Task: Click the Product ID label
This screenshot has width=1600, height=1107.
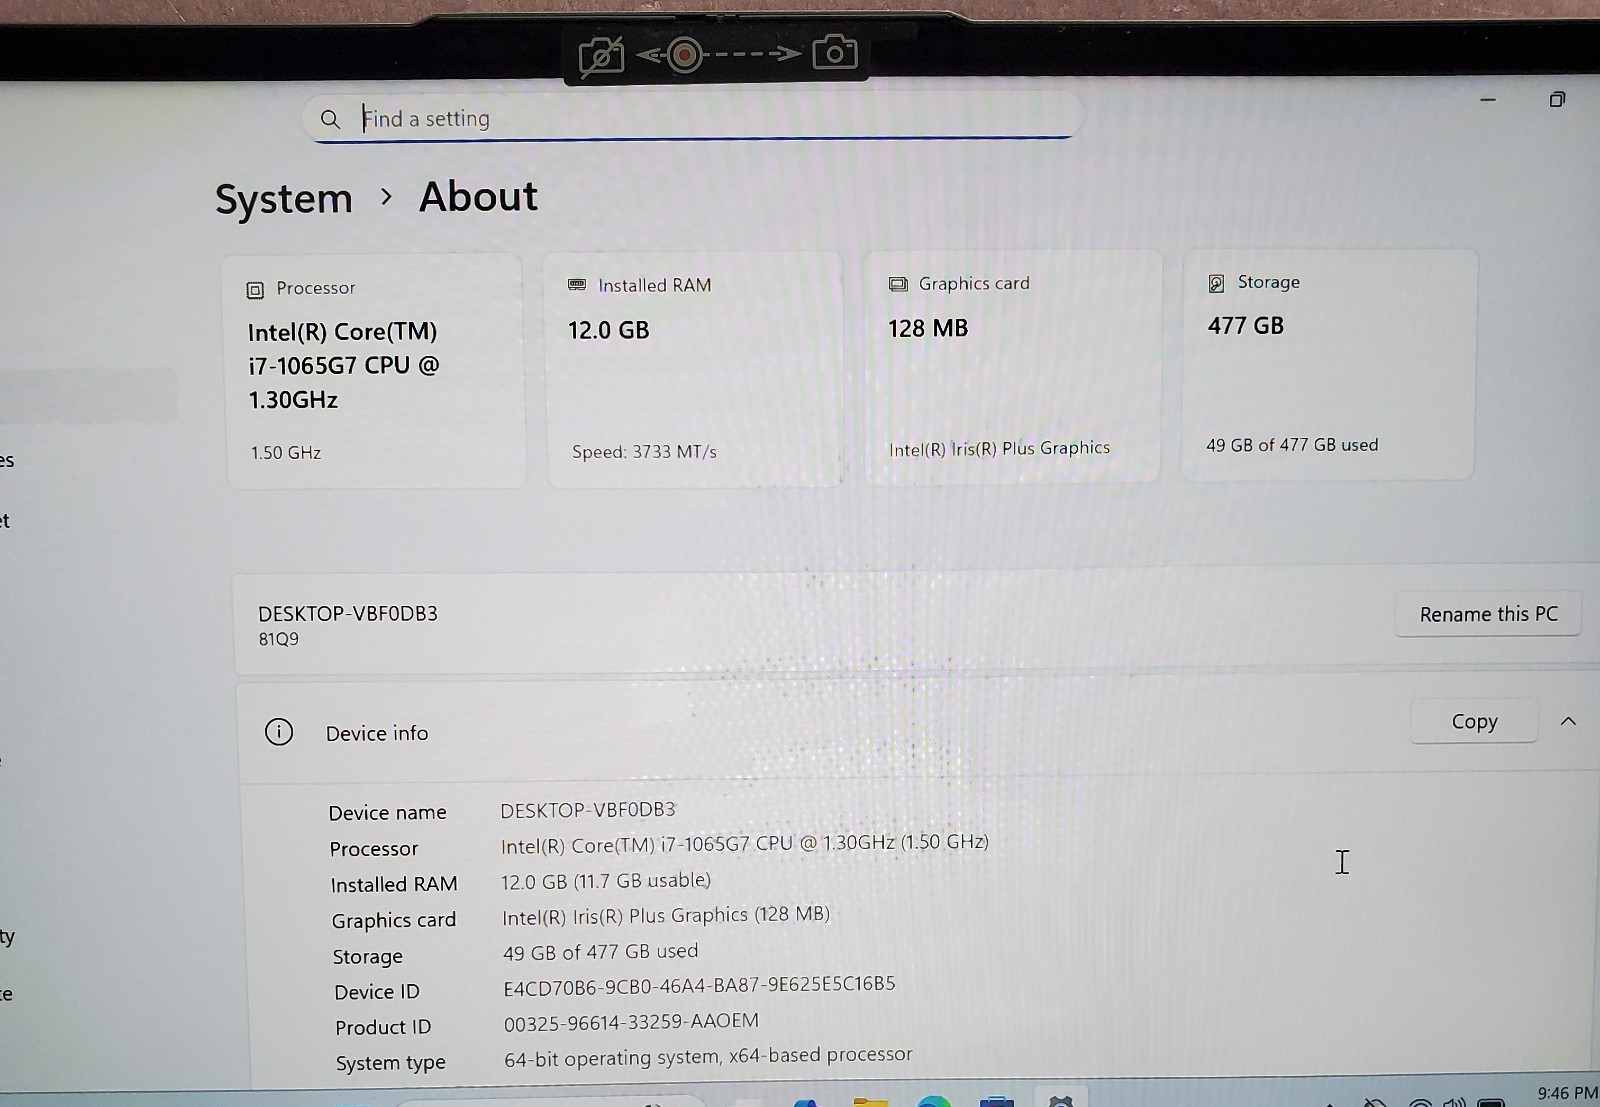Action: pyautogui.click(x=383, y=1028)
